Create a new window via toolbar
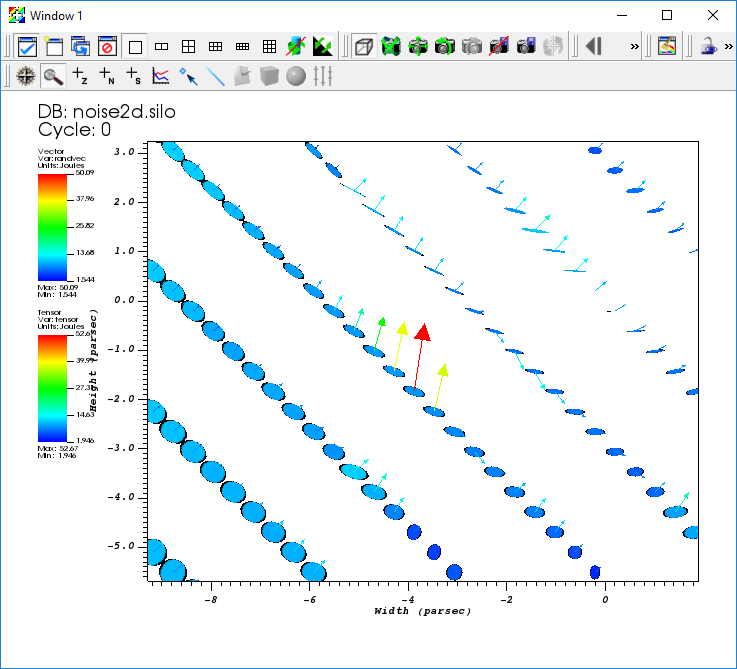 54,47
